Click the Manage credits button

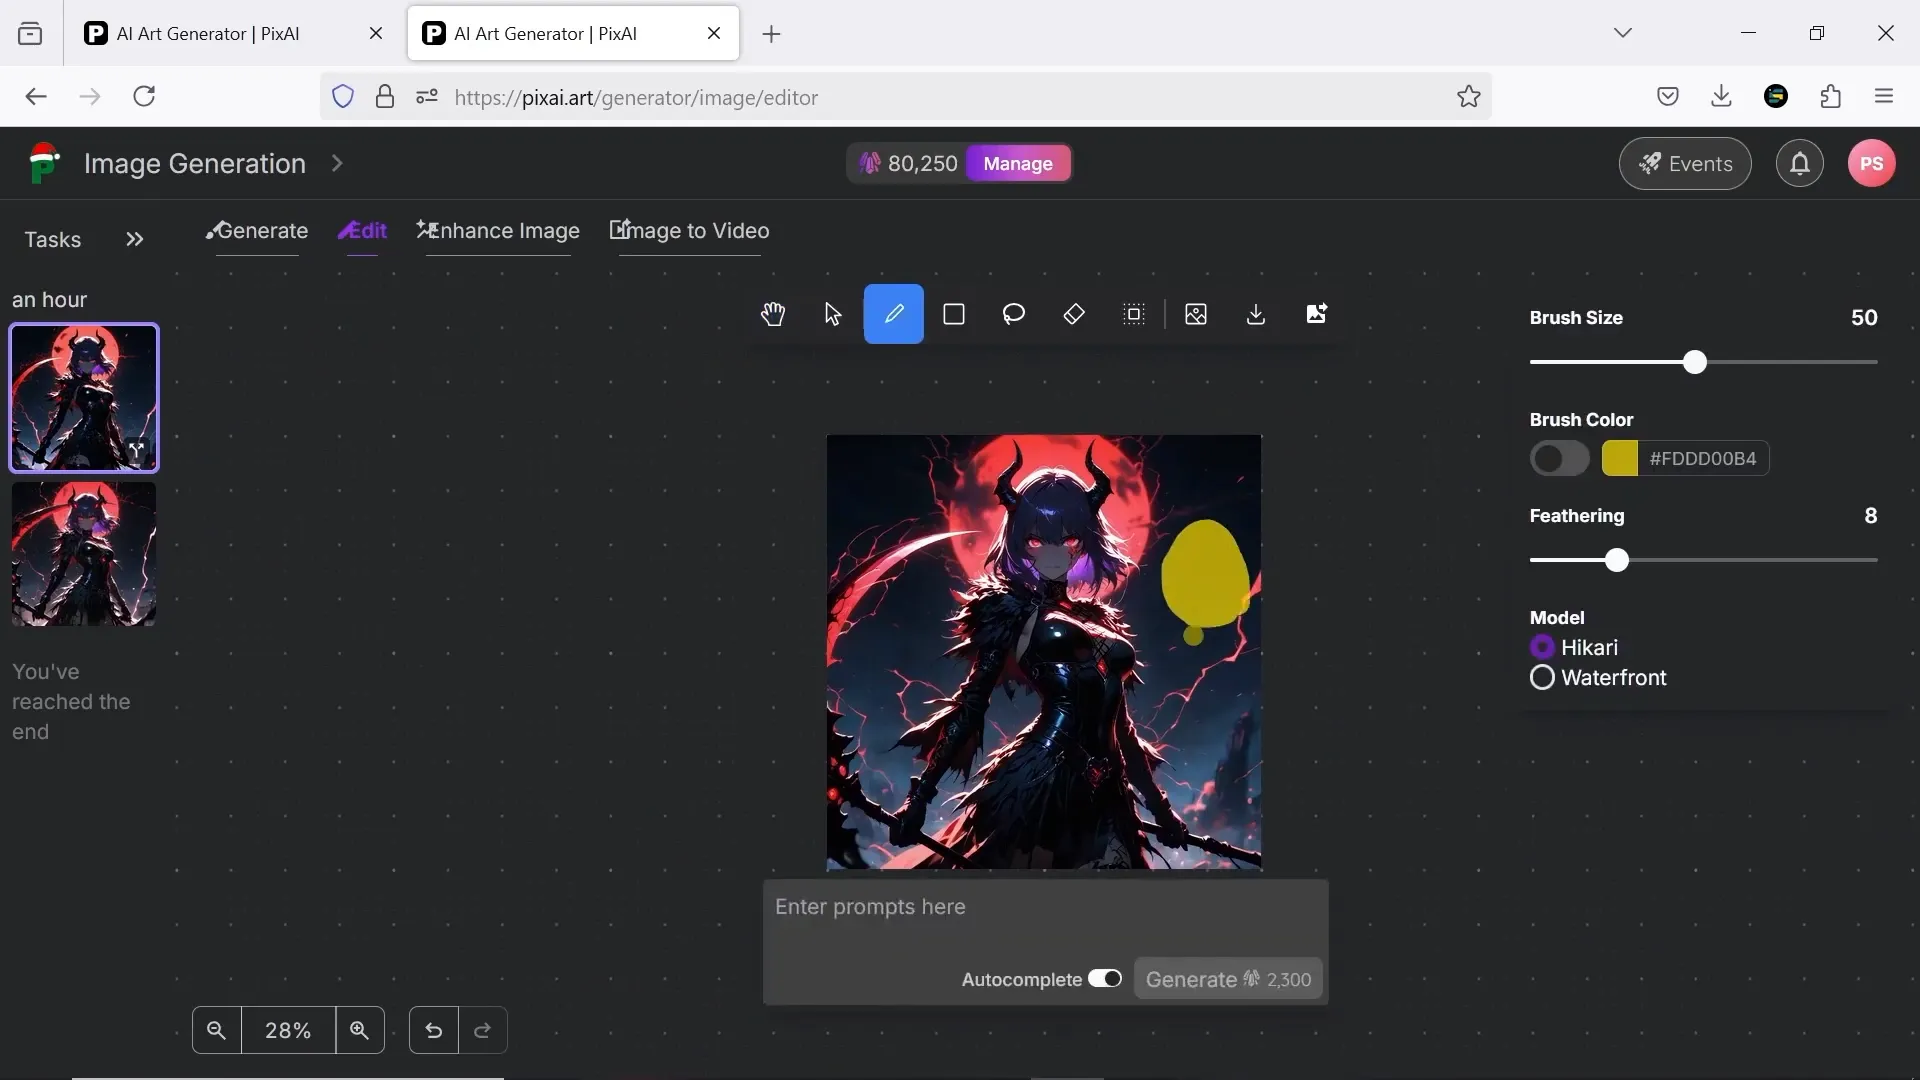(x=1017, y=163)
